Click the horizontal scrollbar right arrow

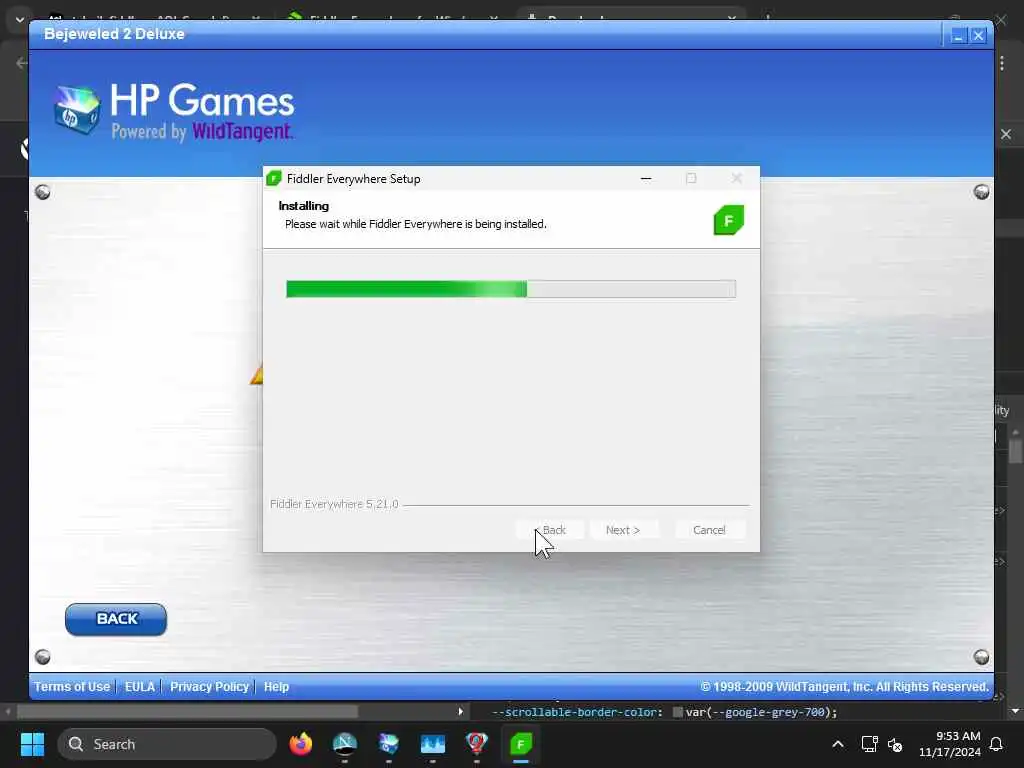pyautogui.click(x=460, y=711)
